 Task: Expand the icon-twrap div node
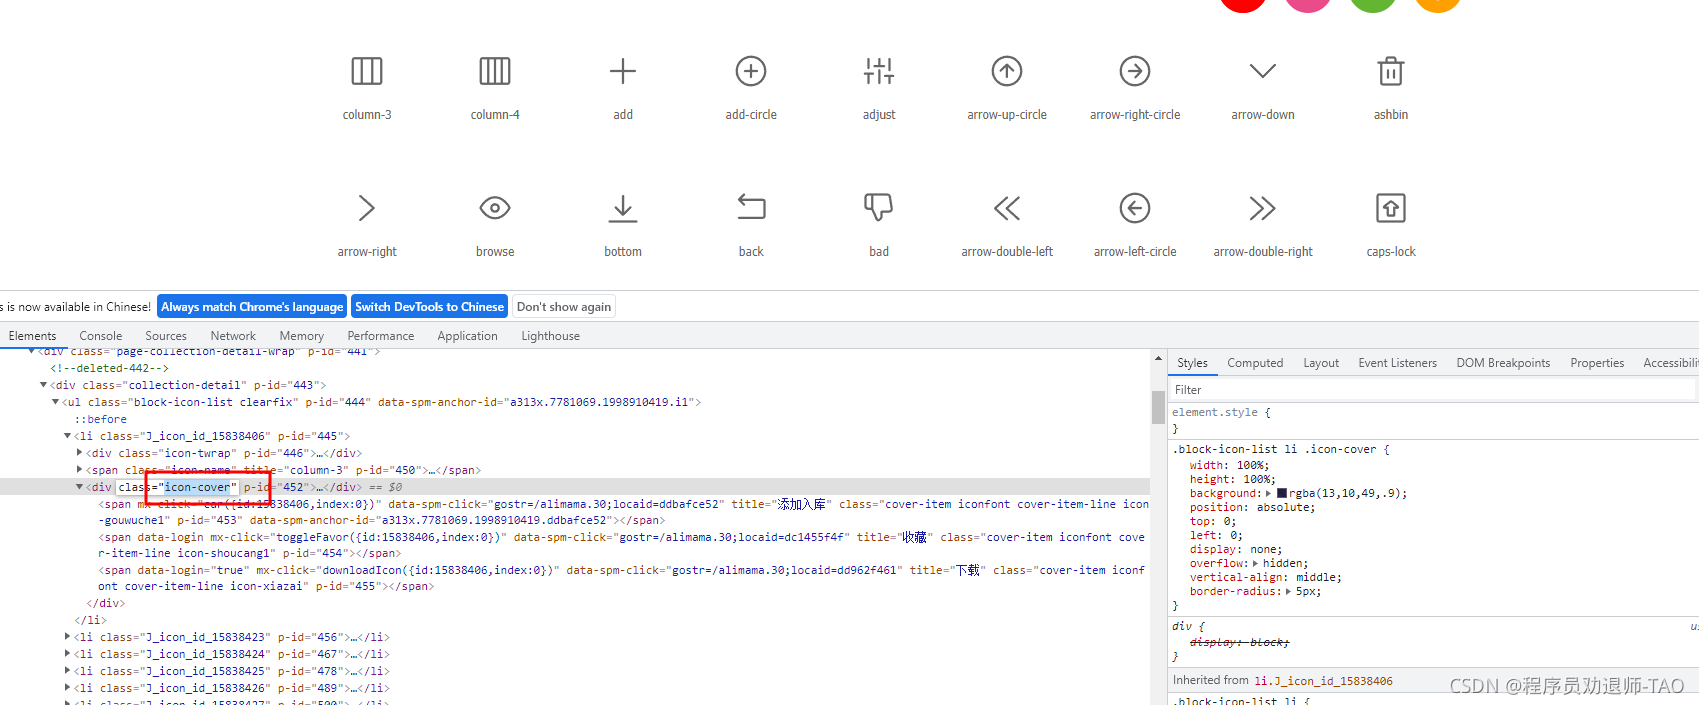pyautogui.click(x=79, y=453)
